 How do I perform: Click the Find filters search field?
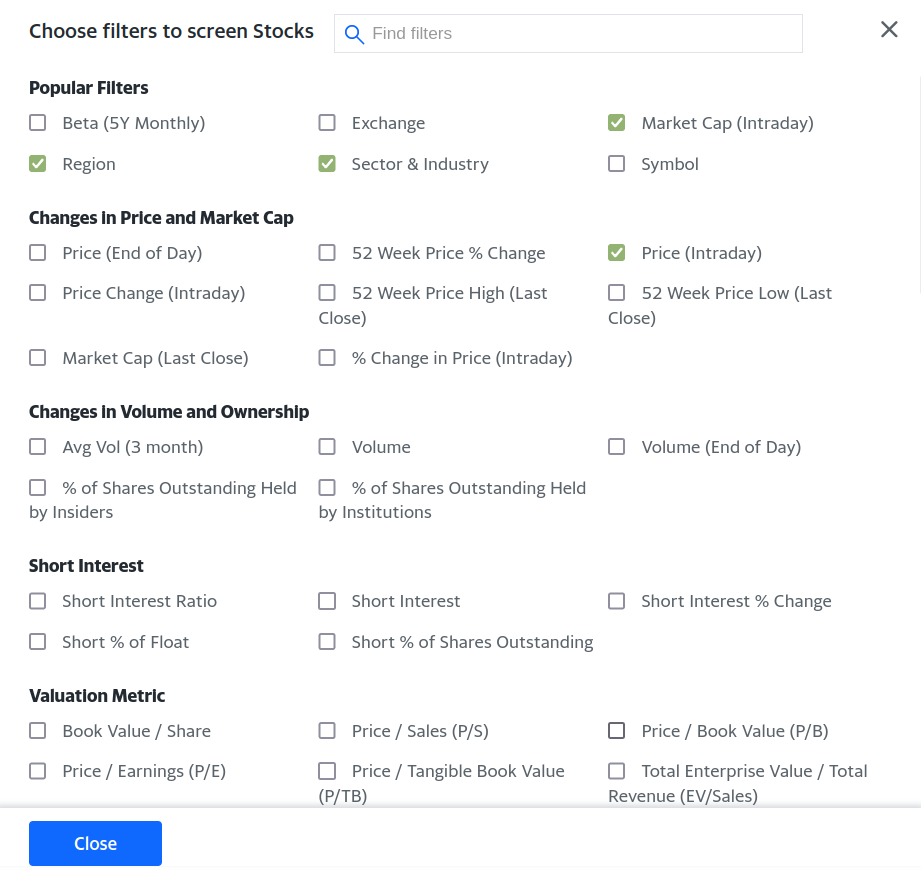[x=580, y=34]
